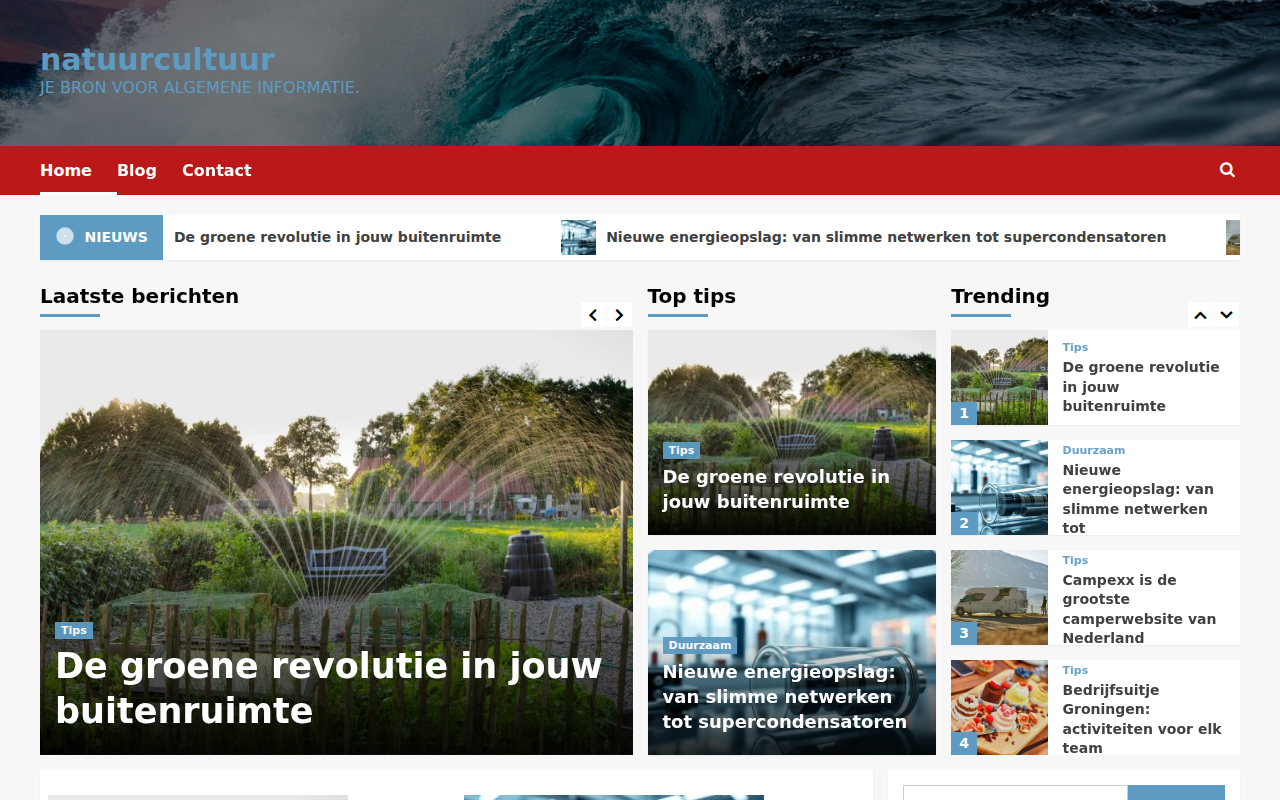
Task: Open the Blog menu item
Action: tap(137, 170)
